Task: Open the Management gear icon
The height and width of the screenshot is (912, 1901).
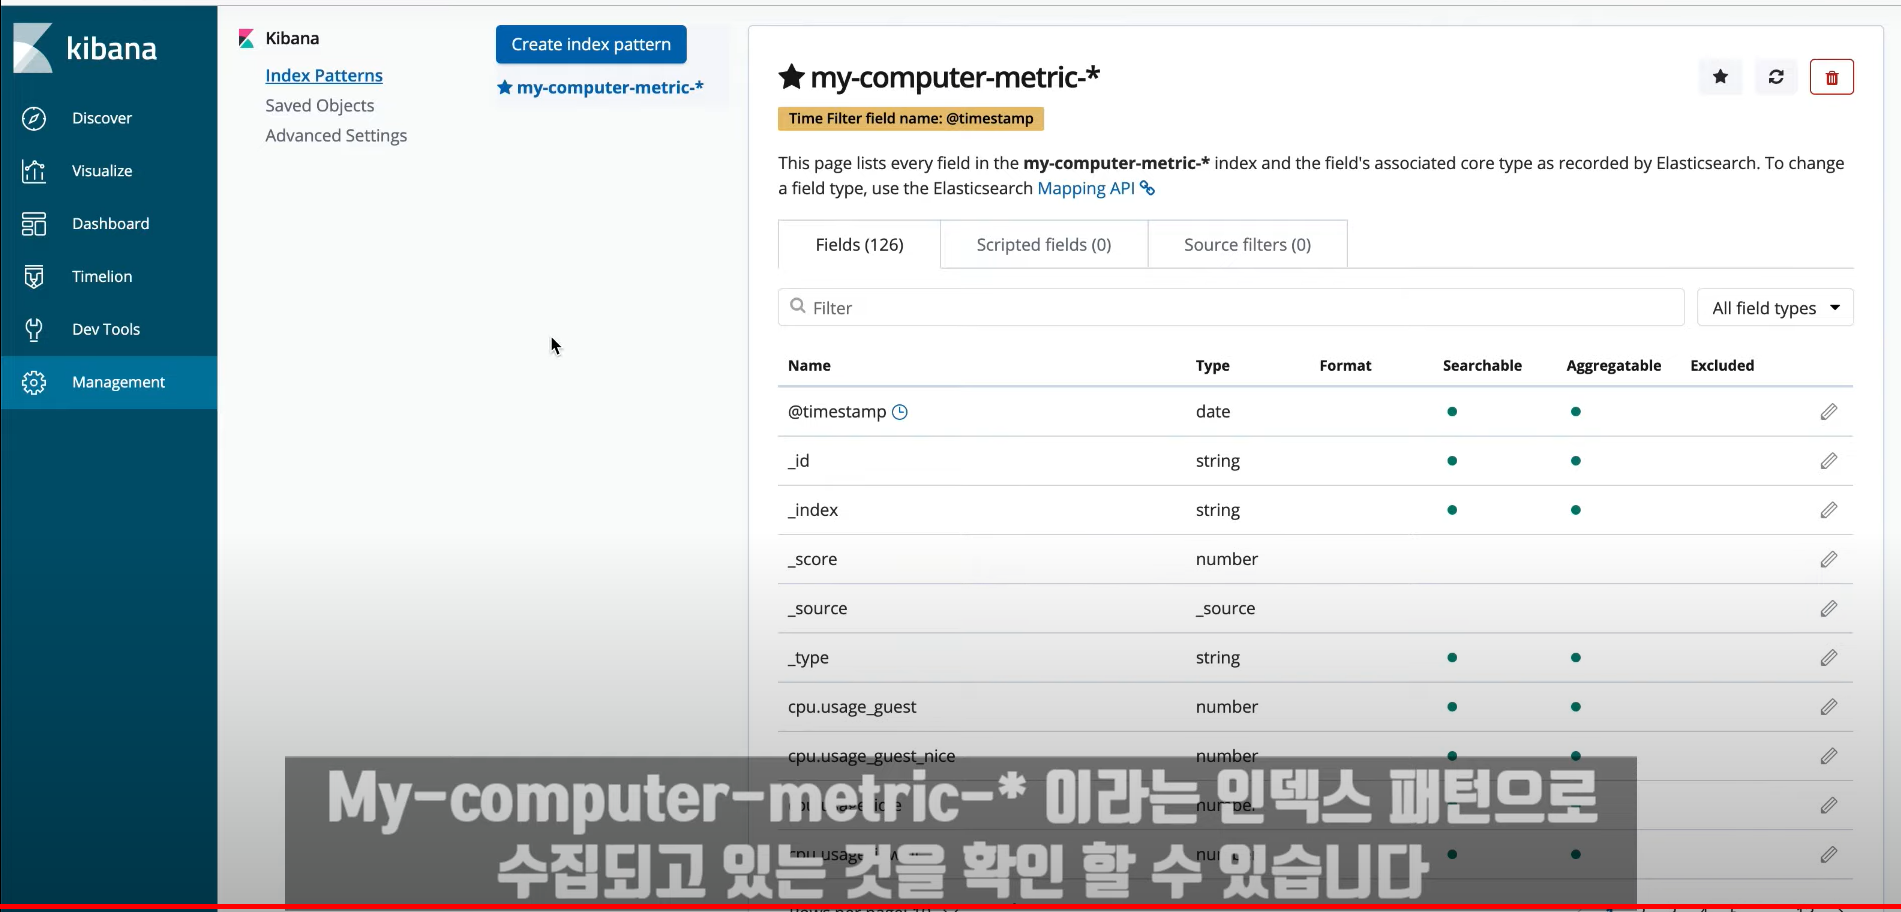Action: [x=34, y=382]
